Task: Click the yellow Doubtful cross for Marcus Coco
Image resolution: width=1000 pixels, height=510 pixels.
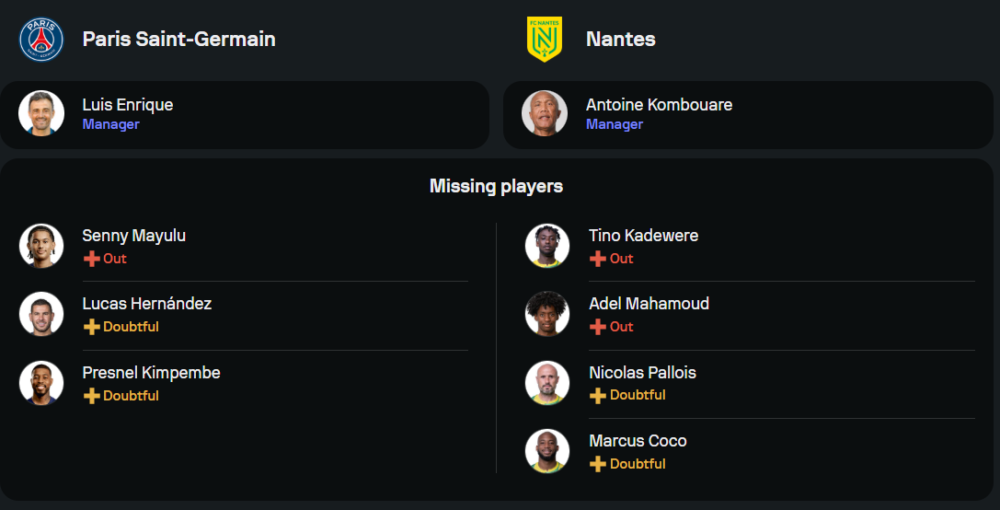Action: click(x=598, y=464)
